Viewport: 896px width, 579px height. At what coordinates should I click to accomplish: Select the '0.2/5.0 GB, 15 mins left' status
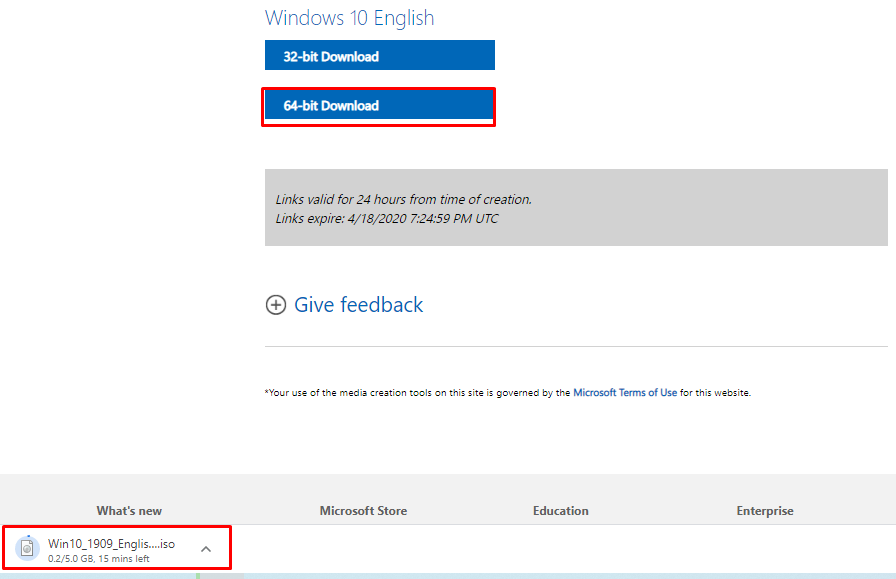99,559
